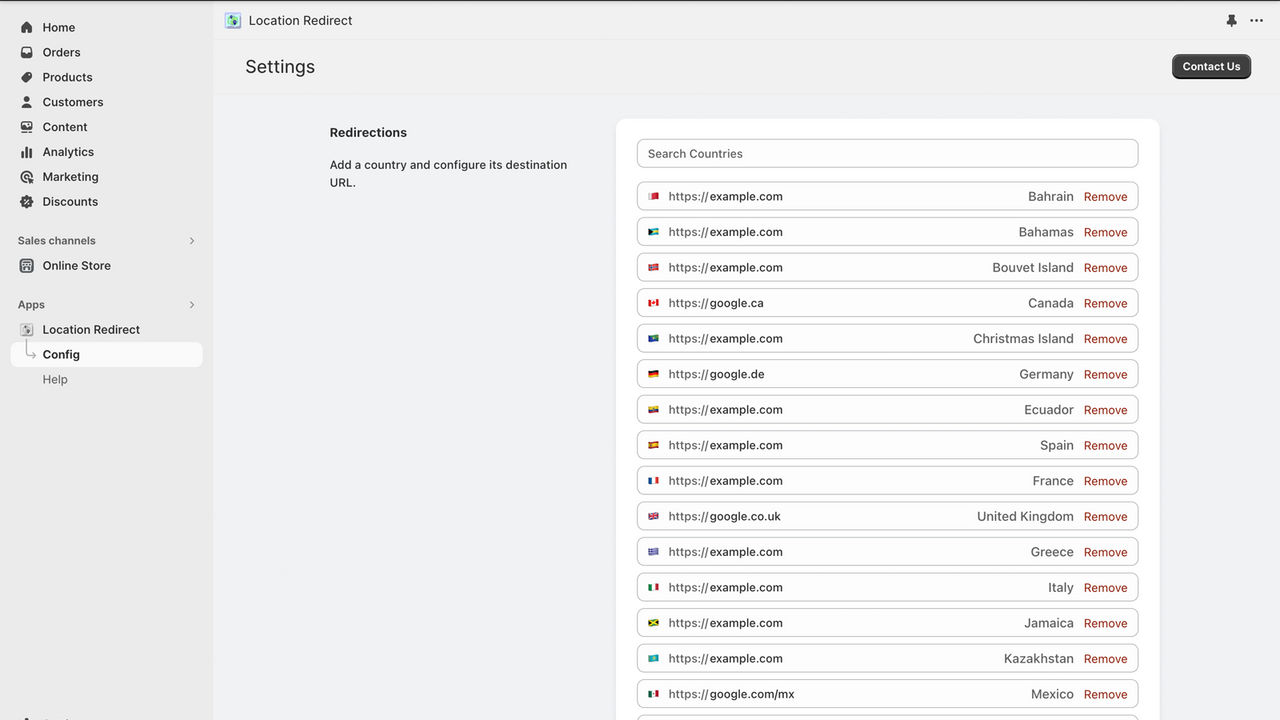Click the Jamaica flag icon
This screenshot has width=1280, height=720.
point(654,623)
